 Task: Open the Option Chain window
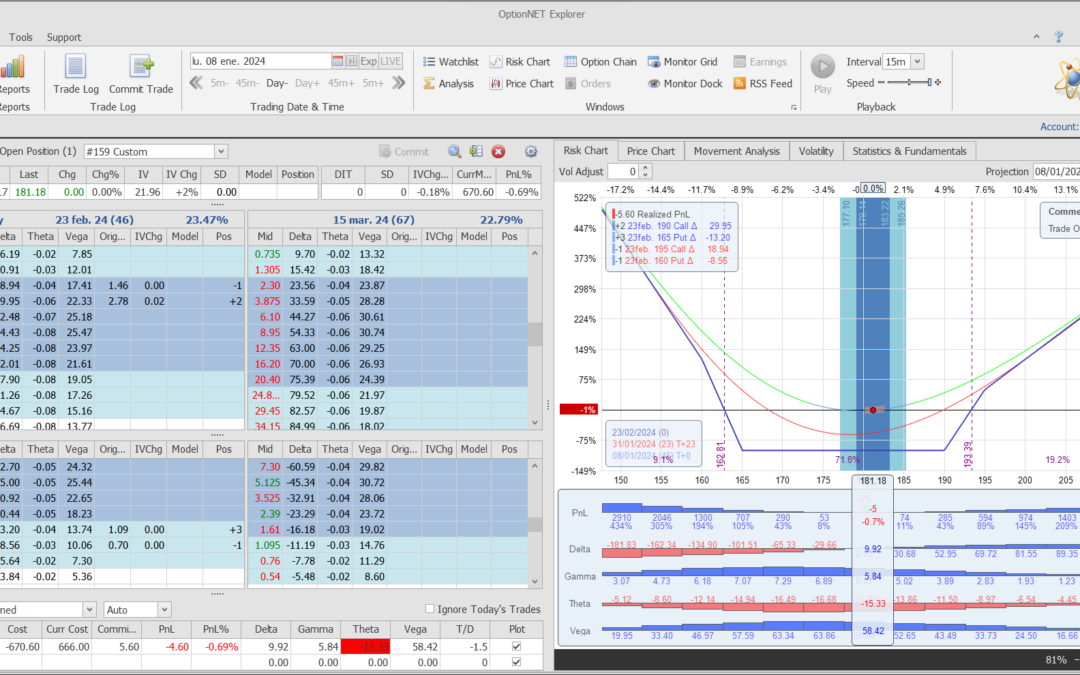600,62
